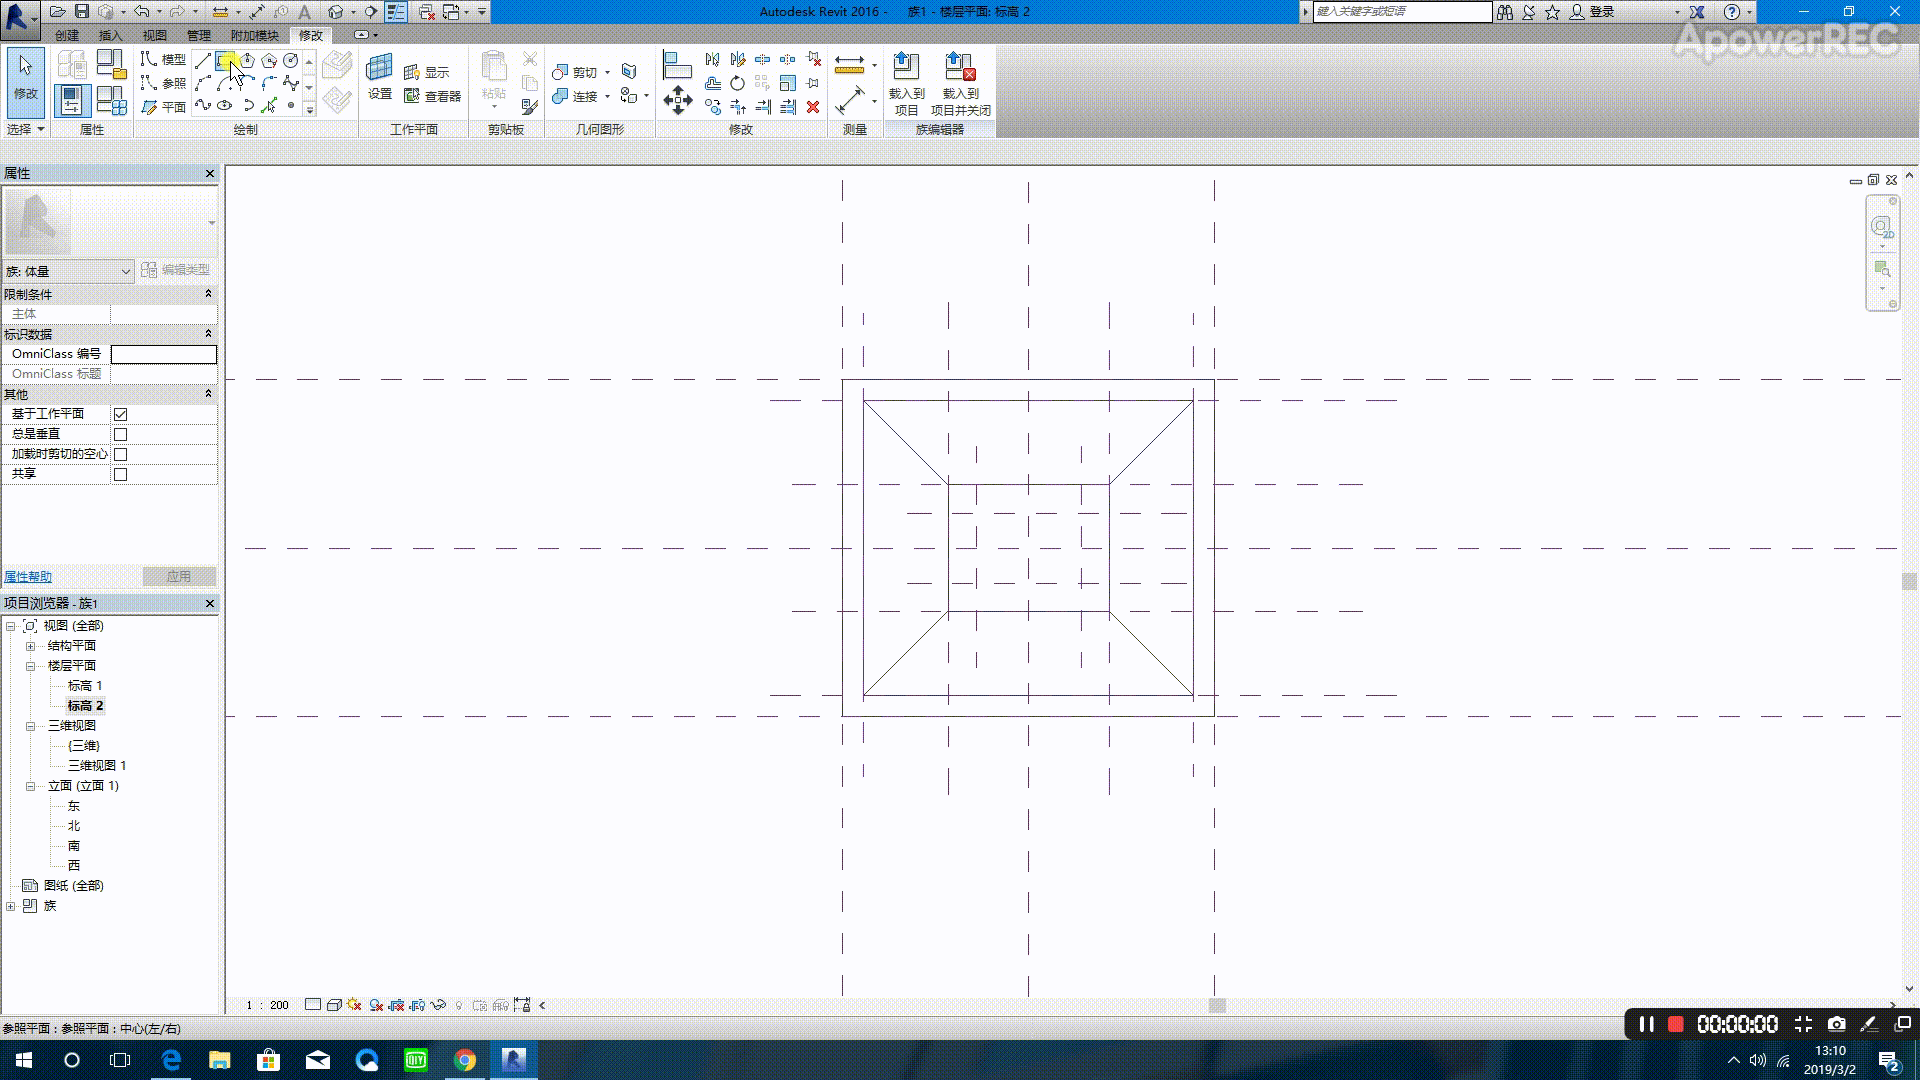Open the 插入 ribbon tab
The image size is (1920, 1080).
point(110,35)
